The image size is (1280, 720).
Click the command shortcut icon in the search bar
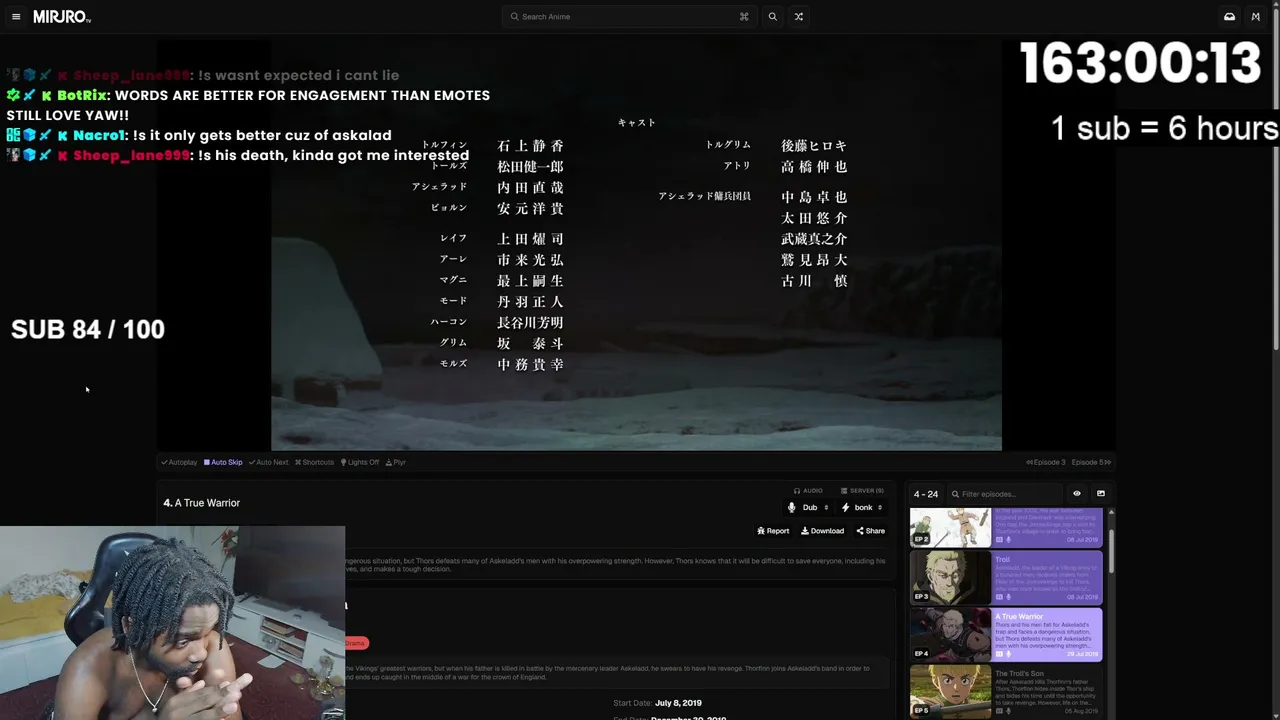coord(744,17)
